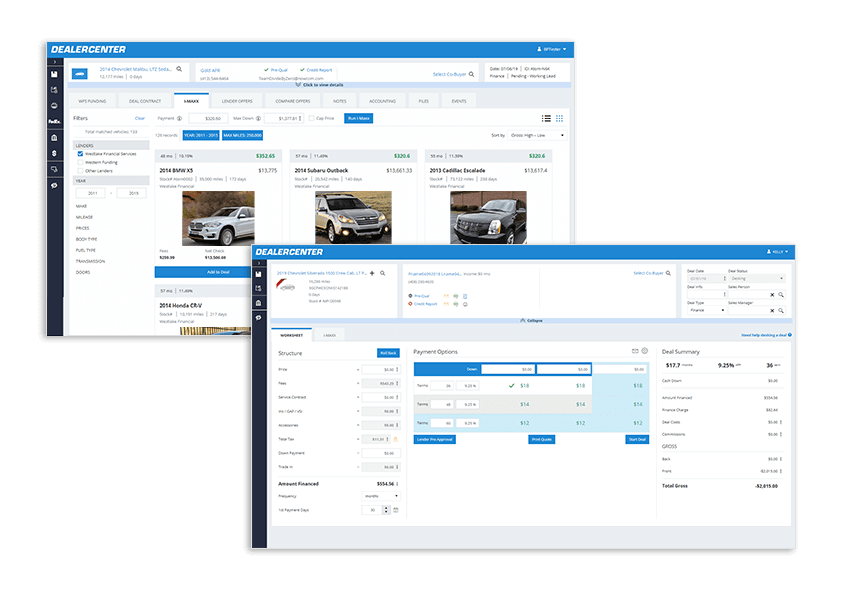Check the Other Lenders filter

[x=80, y=171]
